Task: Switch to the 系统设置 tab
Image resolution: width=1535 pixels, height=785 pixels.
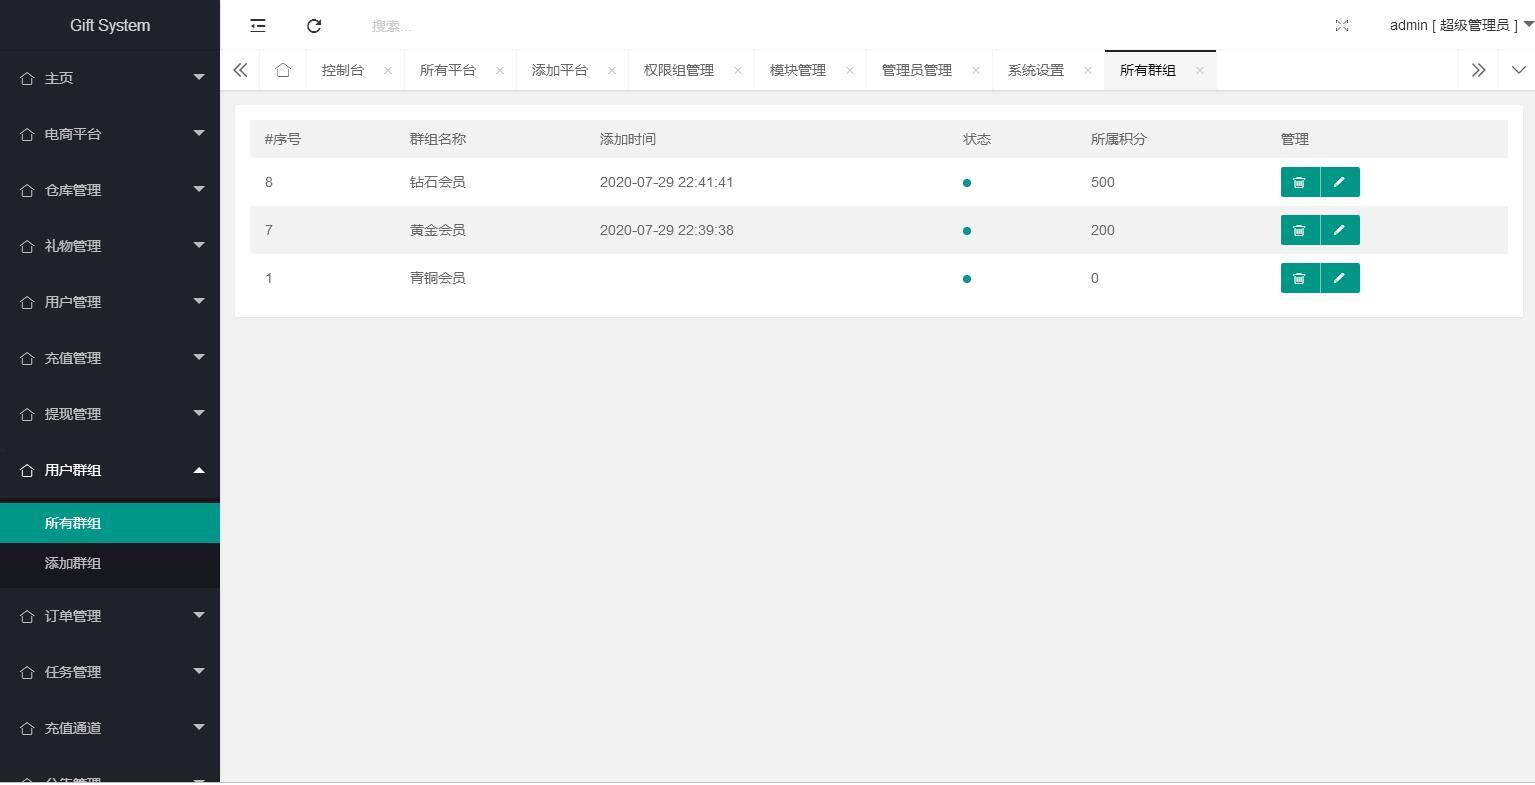Action: coord(1036,70)
